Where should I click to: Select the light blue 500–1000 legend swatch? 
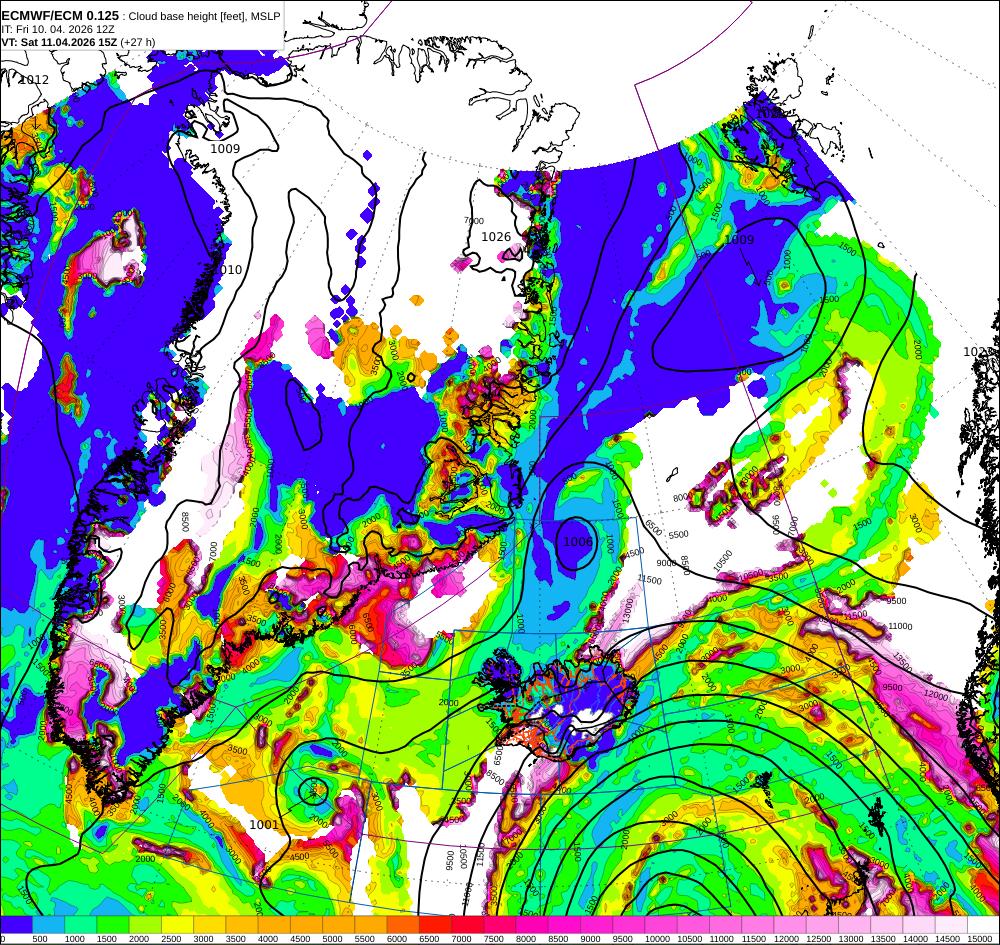(x=48, y=925)
